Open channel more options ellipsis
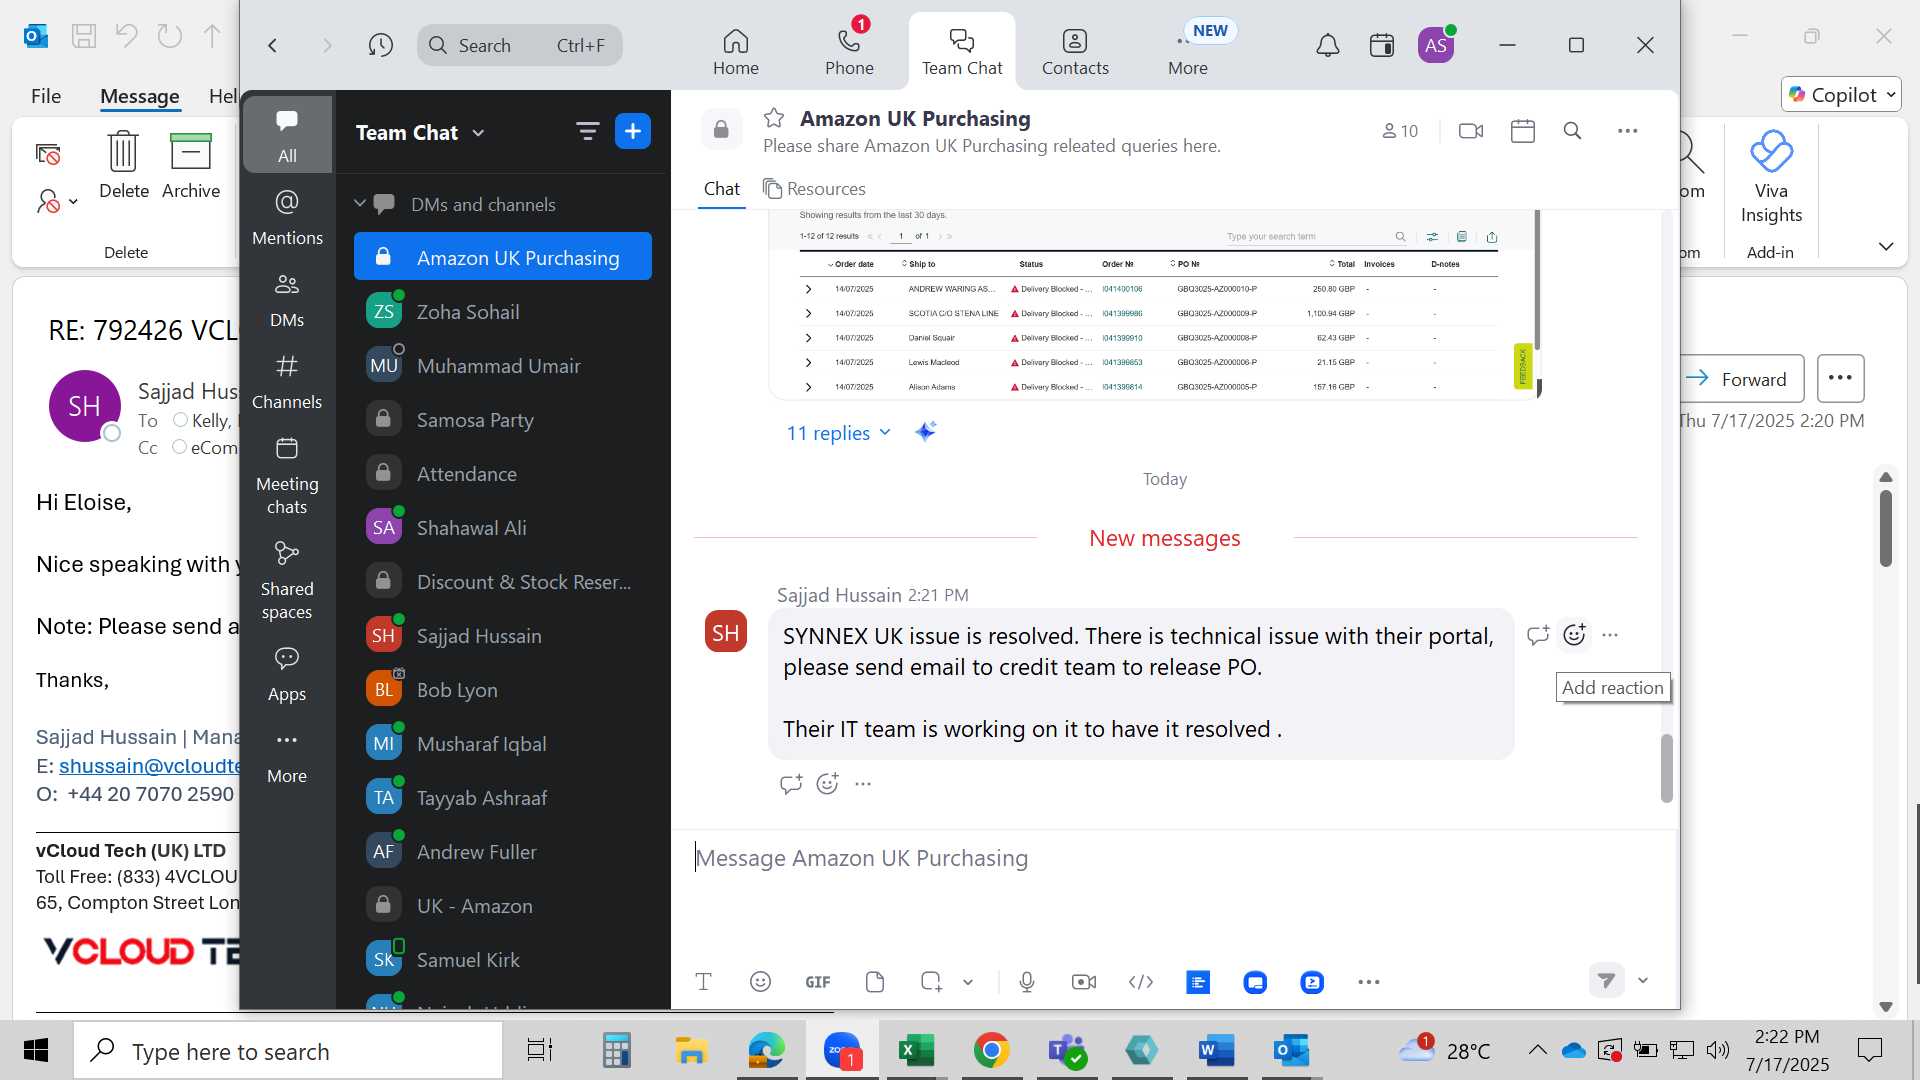 (x=1628, y=131)
